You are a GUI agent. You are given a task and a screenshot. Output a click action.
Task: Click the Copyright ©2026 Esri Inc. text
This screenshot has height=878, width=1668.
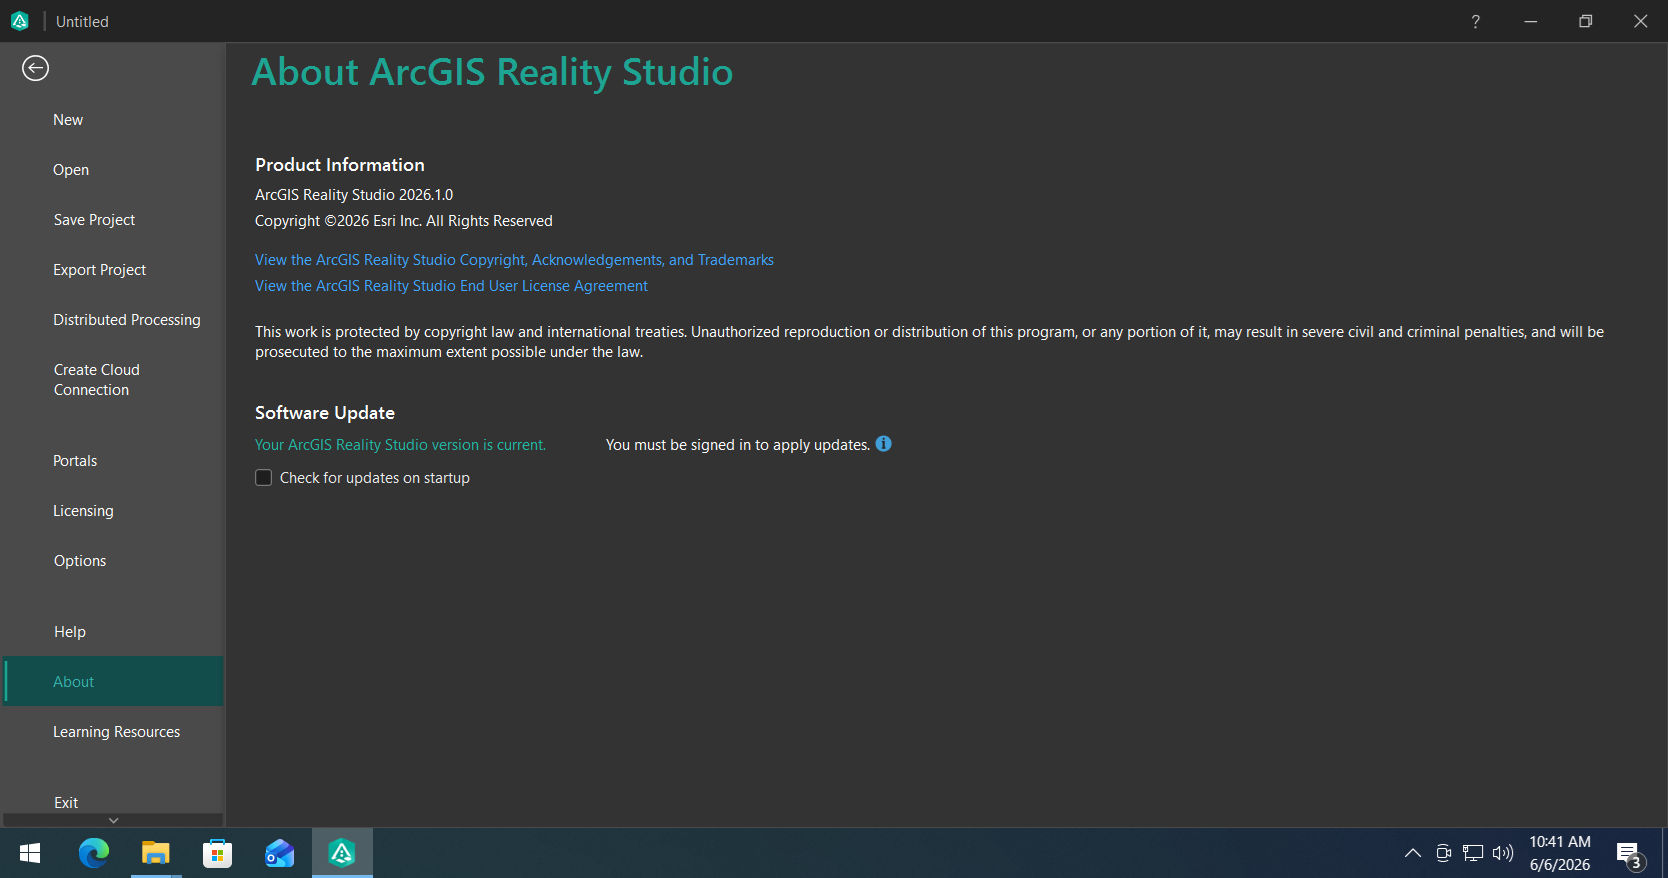[404, 221]
